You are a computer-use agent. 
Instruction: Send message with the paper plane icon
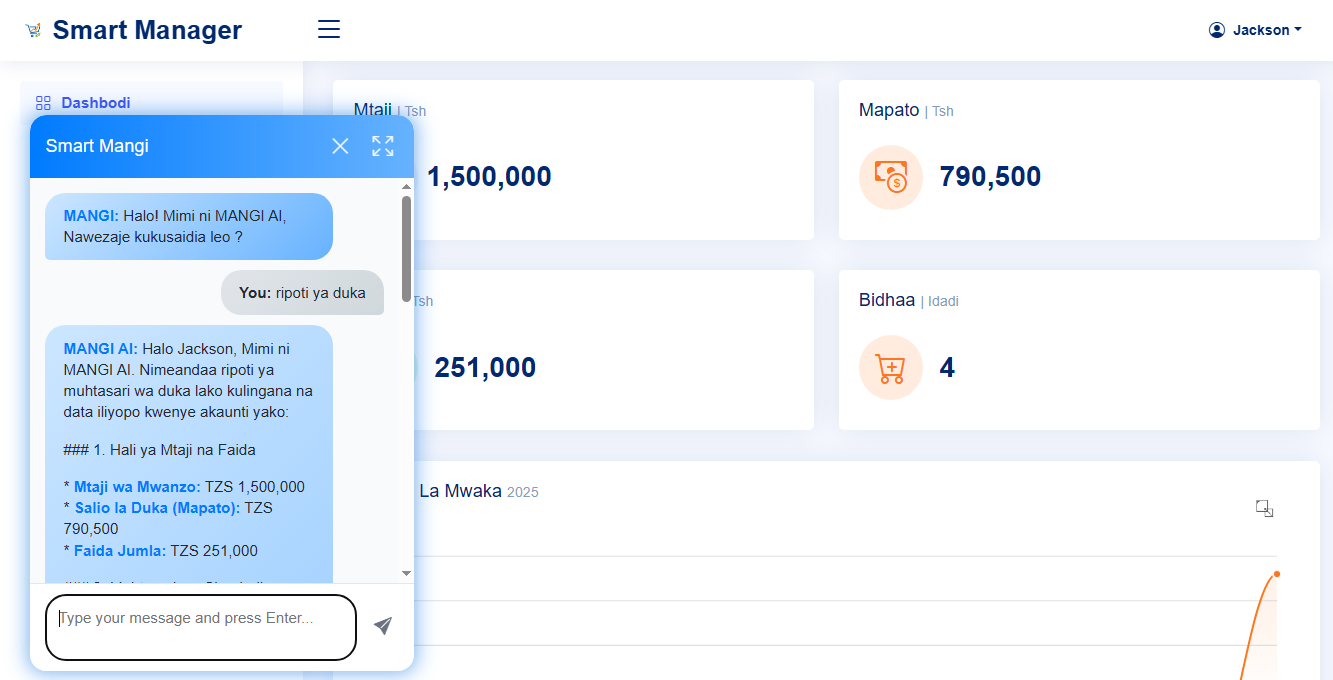tap(383, 626)
